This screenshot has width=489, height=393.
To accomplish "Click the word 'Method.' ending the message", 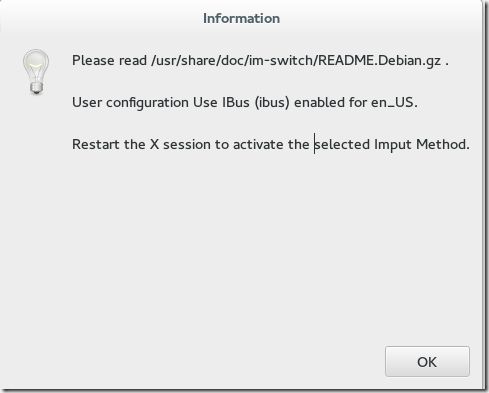I will [443, 144].
